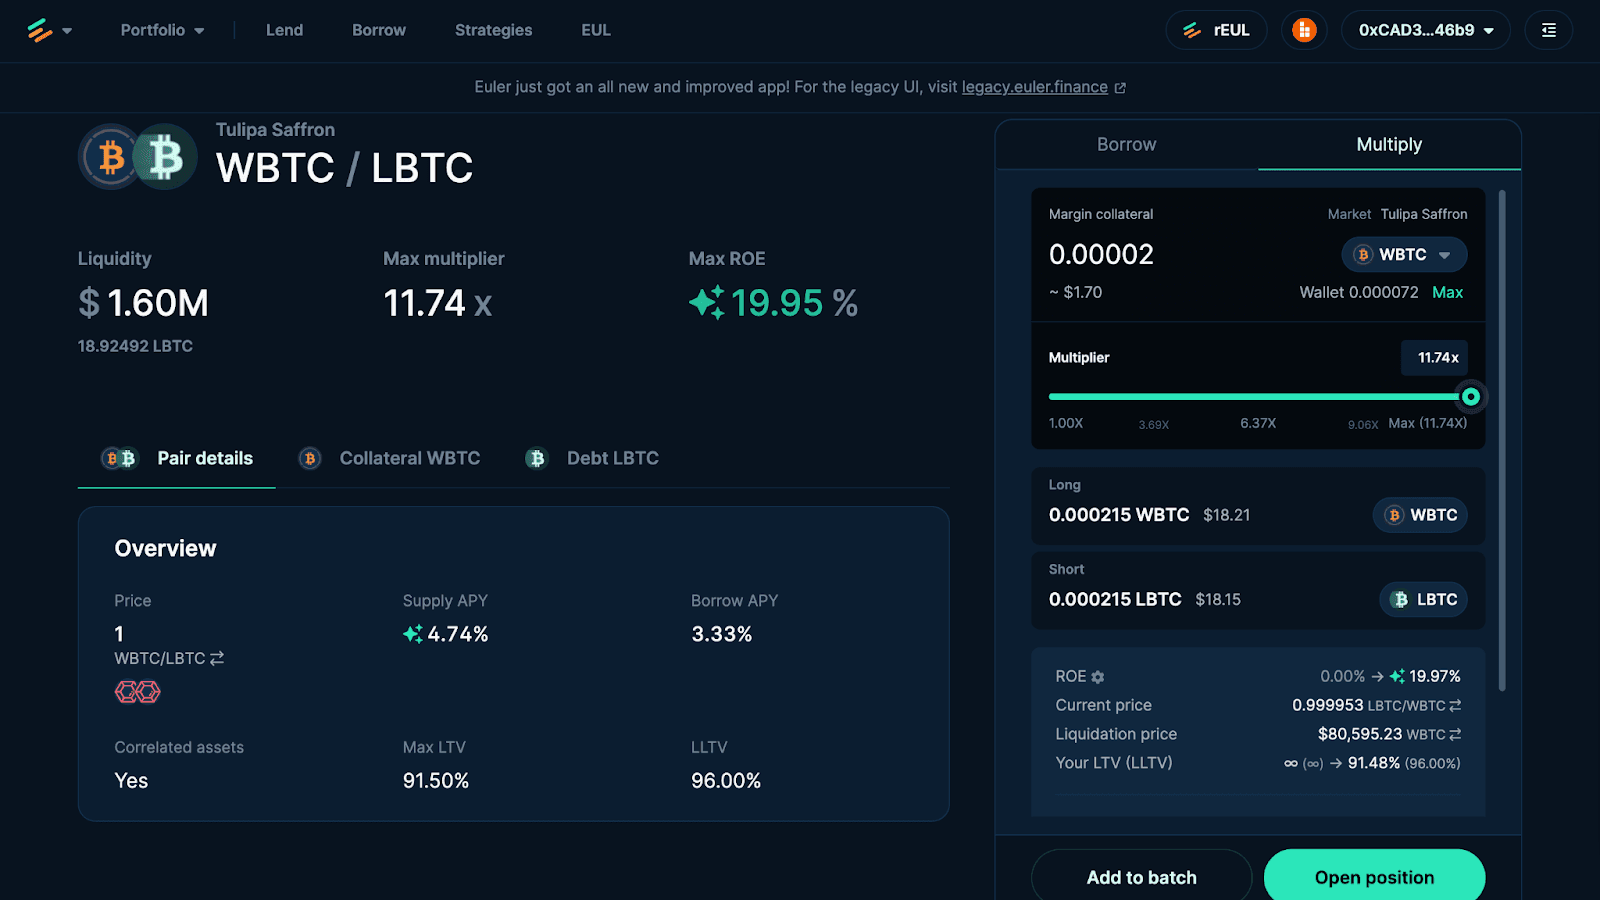Toggle current price LBTC/WBTC direction
Screen dimensions: 1600x900
1455,705
